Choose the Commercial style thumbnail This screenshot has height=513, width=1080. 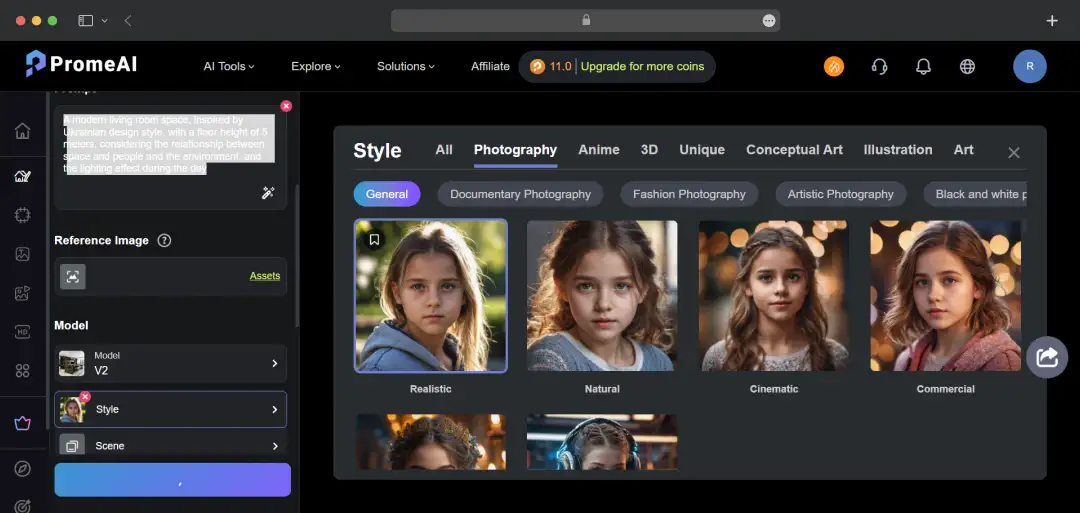pyautogui.click(x=946, y=296)
